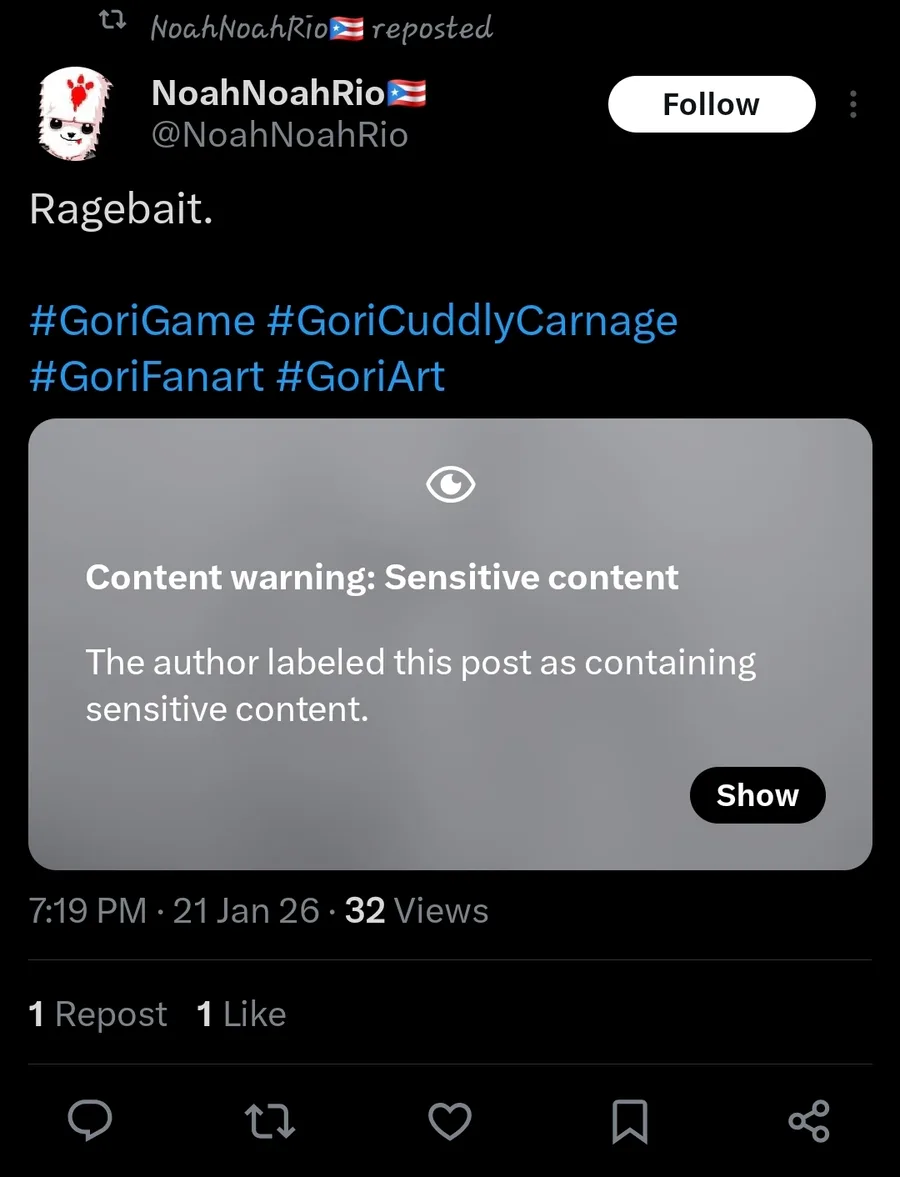Screen dimensions: 900x1177
Task: Repost this post using the bottom repost icon
Action: 270,1120
